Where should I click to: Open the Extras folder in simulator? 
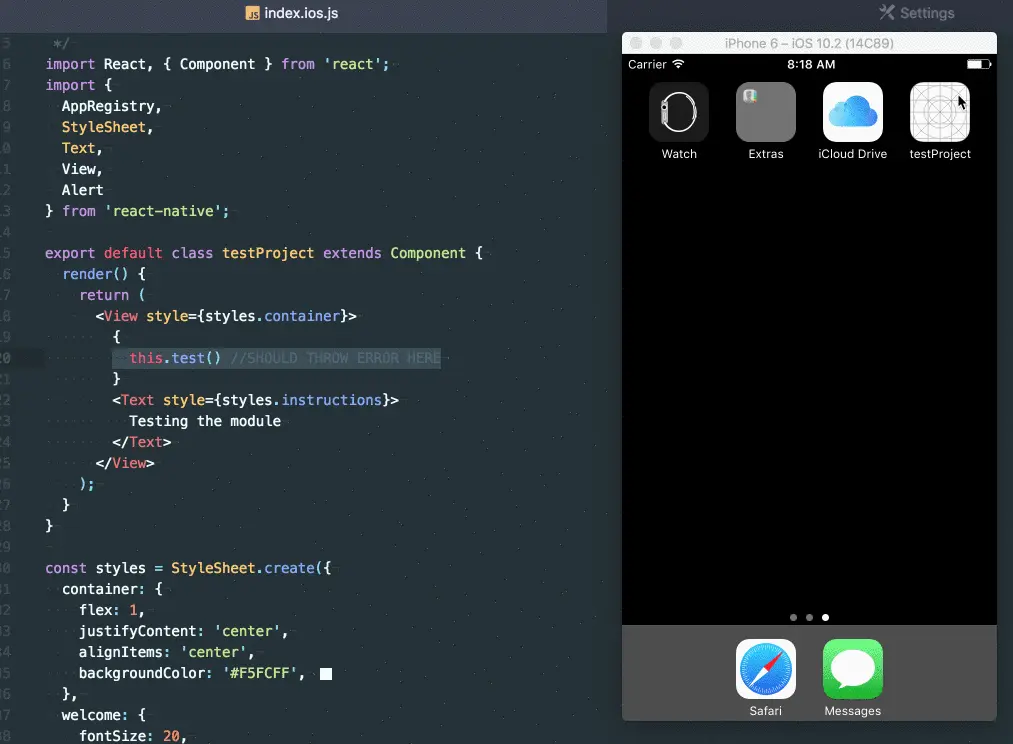pyautogui.click(x=766, y=112)
